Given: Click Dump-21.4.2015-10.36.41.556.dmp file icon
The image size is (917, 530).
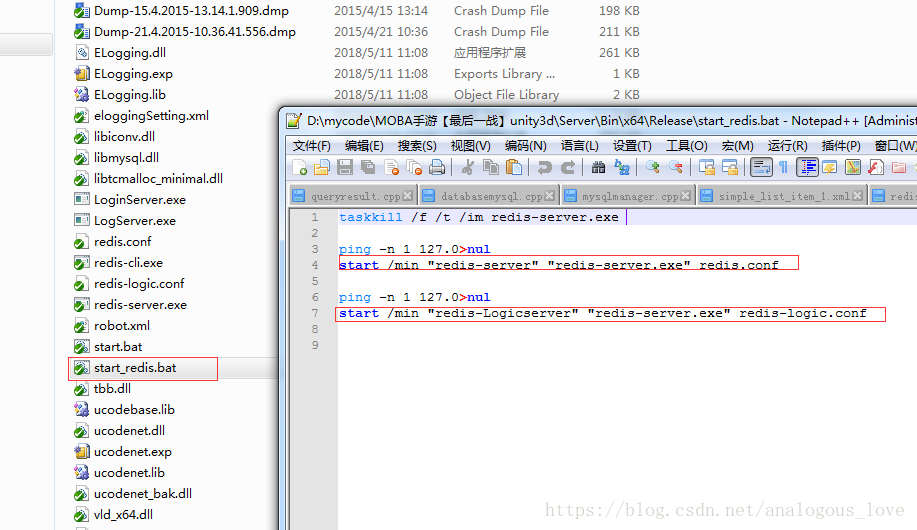Looking at the screenshot, I should pyautogui.click(x=81, y=32).
